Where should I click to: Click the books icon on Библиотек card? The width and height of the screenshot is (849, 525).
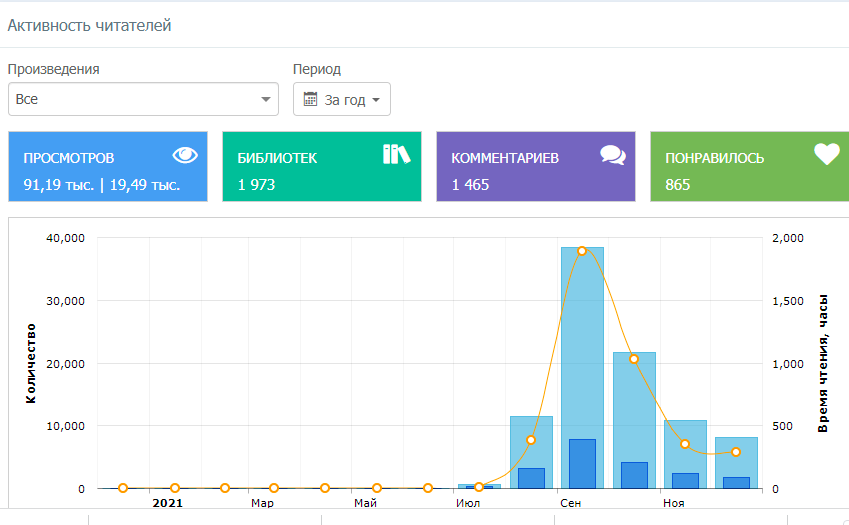pyautogui.click(x=397, y=154)
